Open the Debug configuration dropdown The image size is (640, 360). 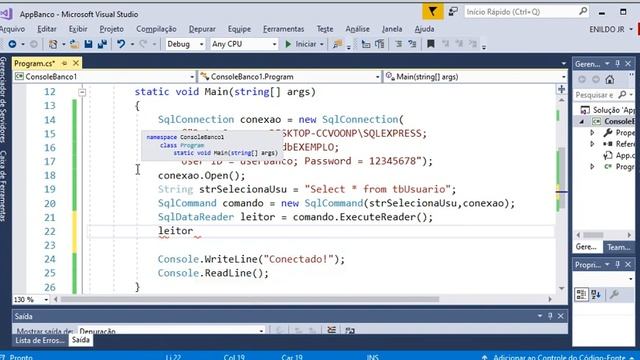pyautogui.click(x=185, y=44)
